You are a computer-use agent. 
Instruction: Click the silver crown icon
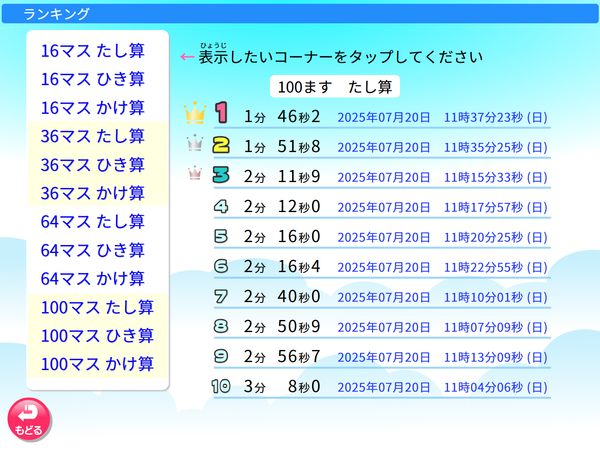[x=195, y=143]
